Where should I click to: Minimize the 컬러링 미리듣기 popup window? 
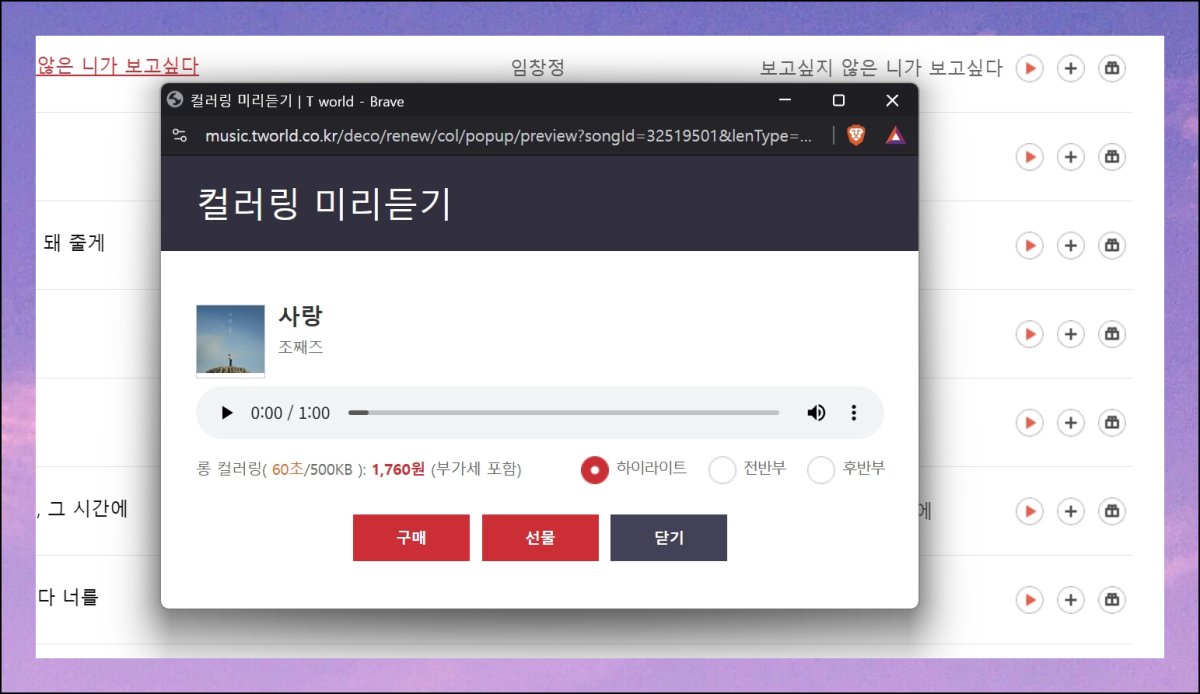coord(785,100)
